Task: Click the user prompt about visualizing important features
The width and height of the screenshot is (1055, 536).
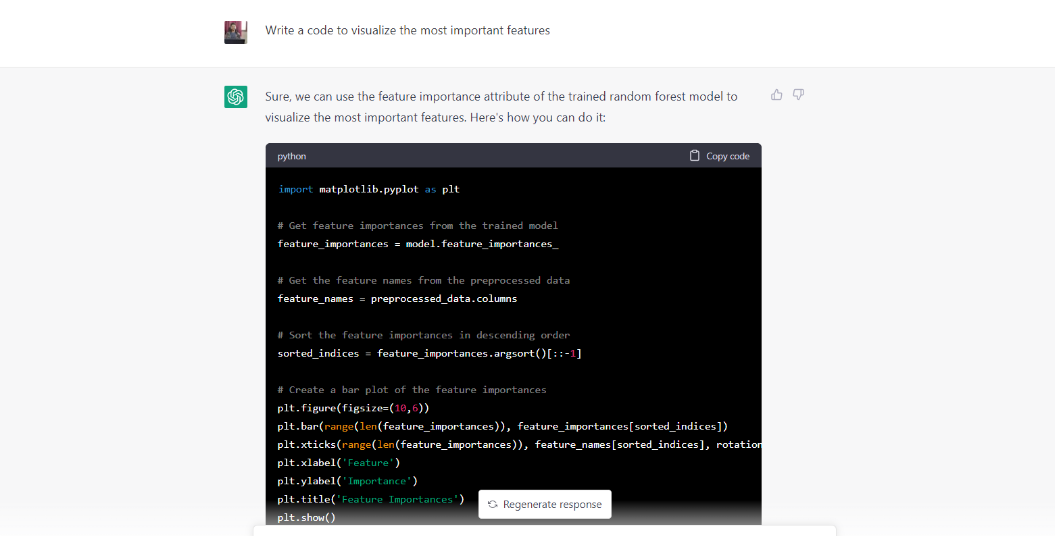Action: pos(407,30)
